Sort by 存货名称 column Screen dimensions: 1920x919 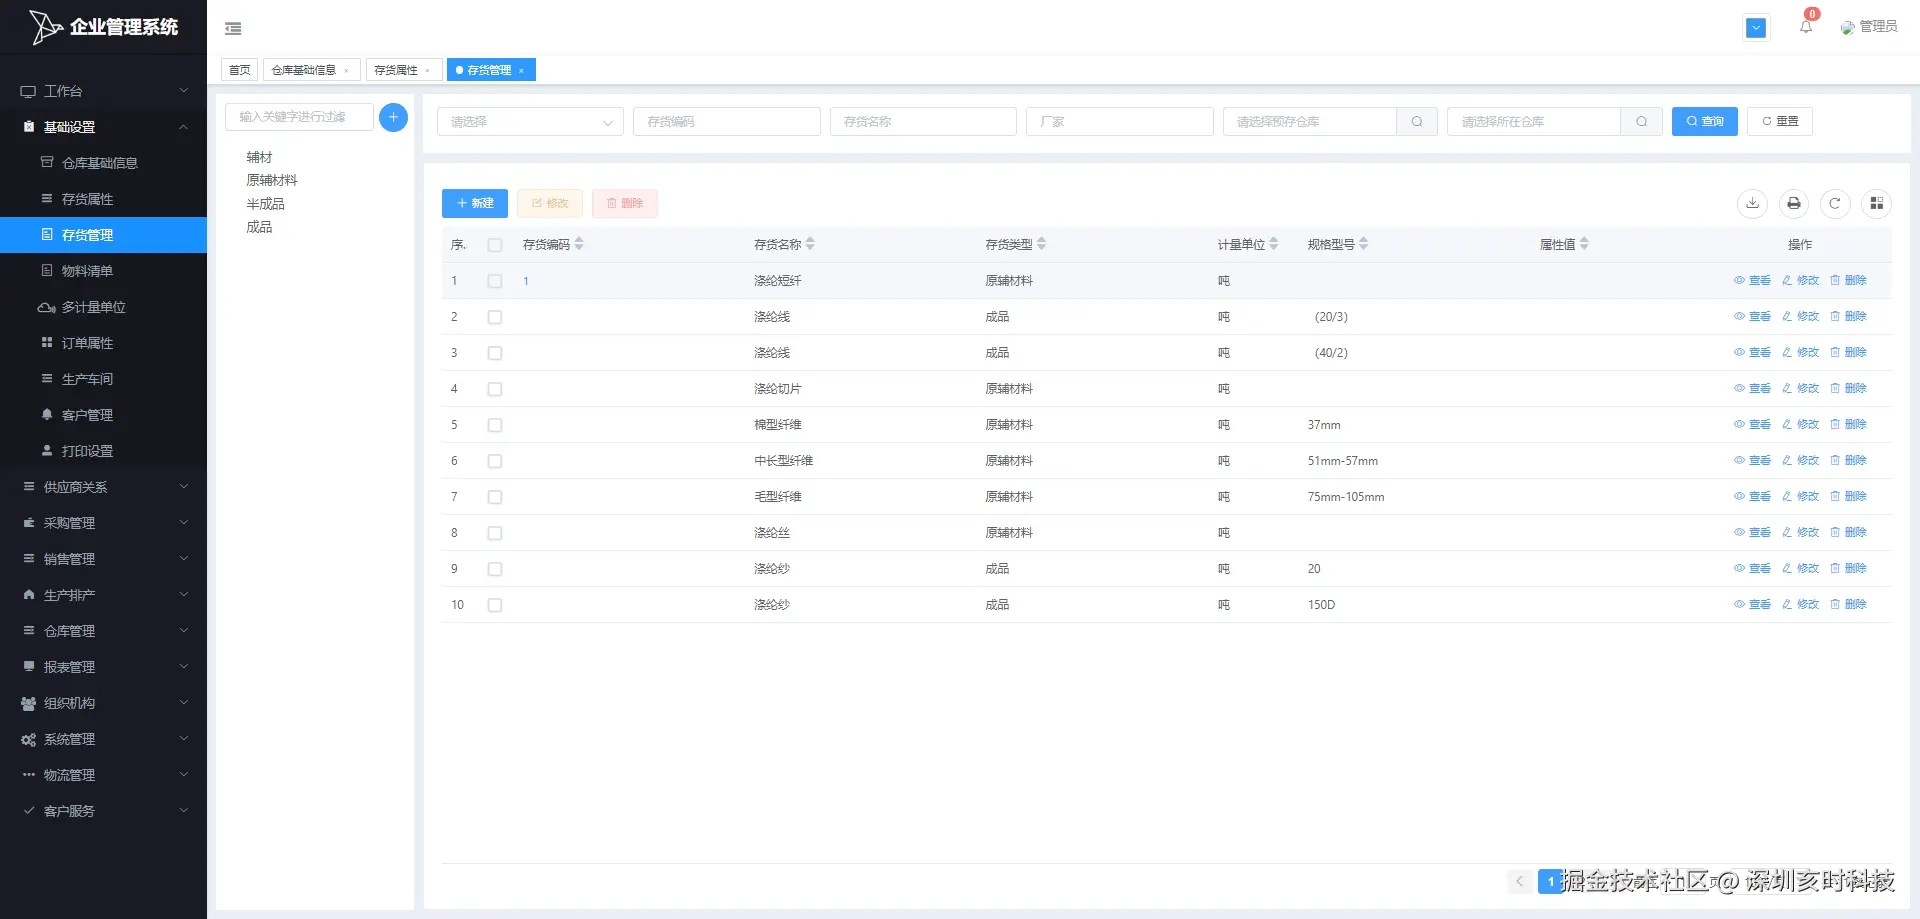(810, 244)
